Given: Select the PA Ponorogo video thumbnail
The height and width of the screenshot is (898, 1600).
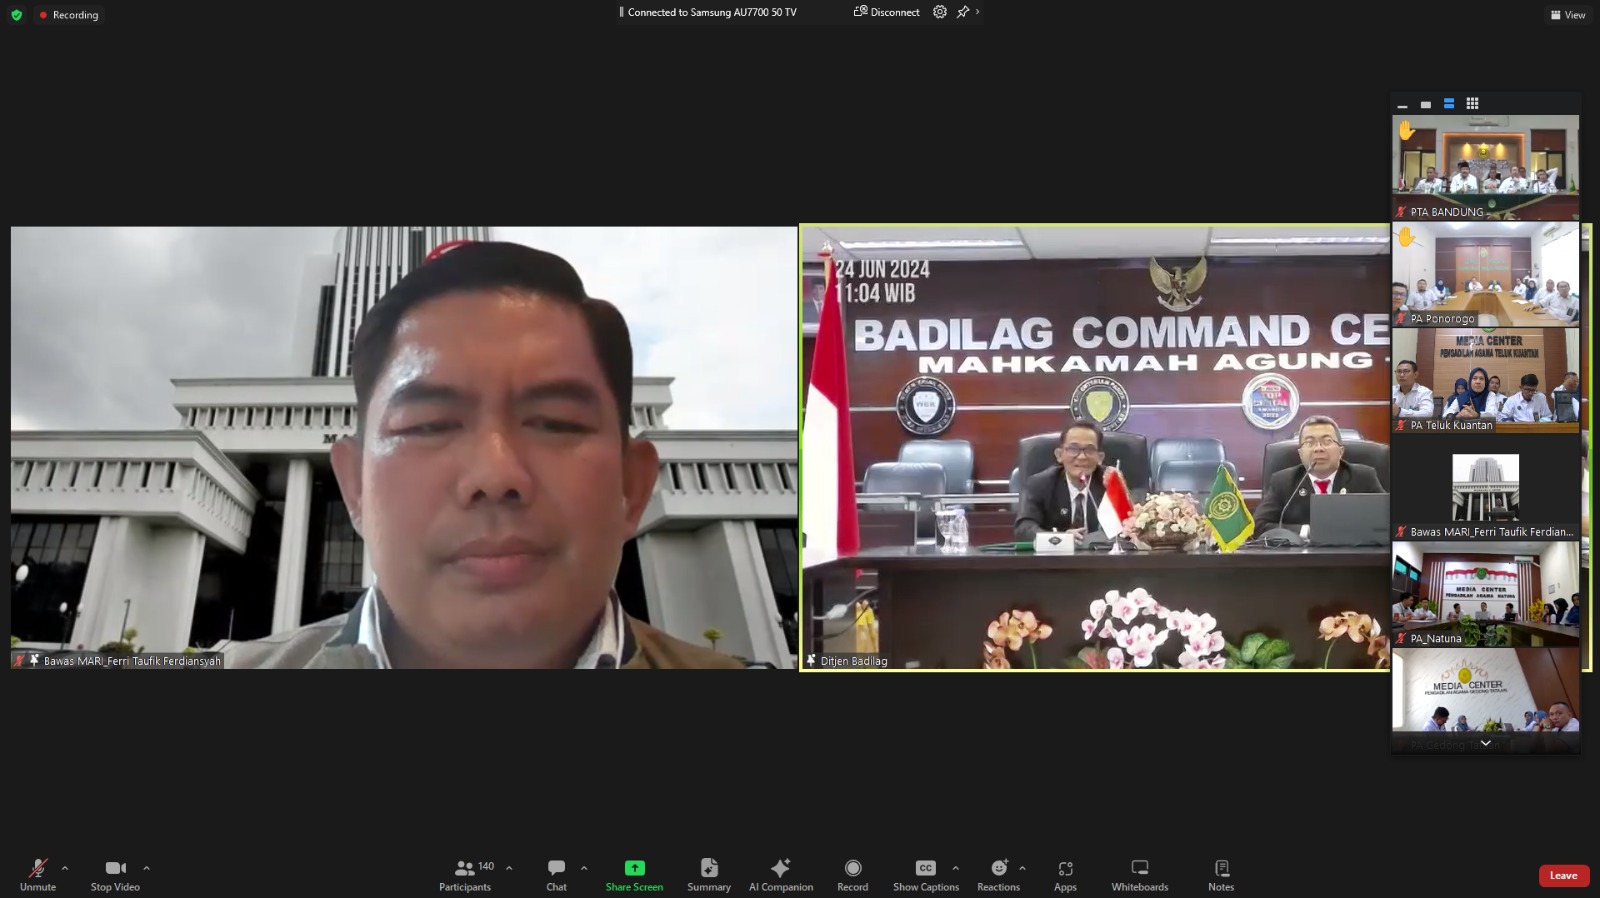Looking at the screenshot, I should click(x=1486, y=274).
